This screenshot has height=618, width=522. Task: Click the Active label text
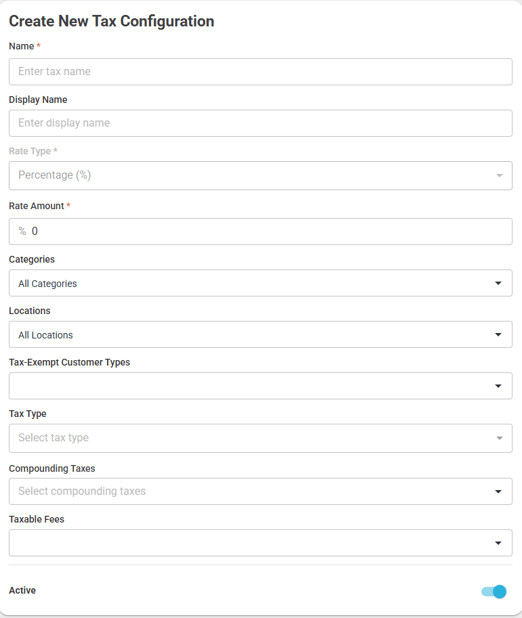22,590
